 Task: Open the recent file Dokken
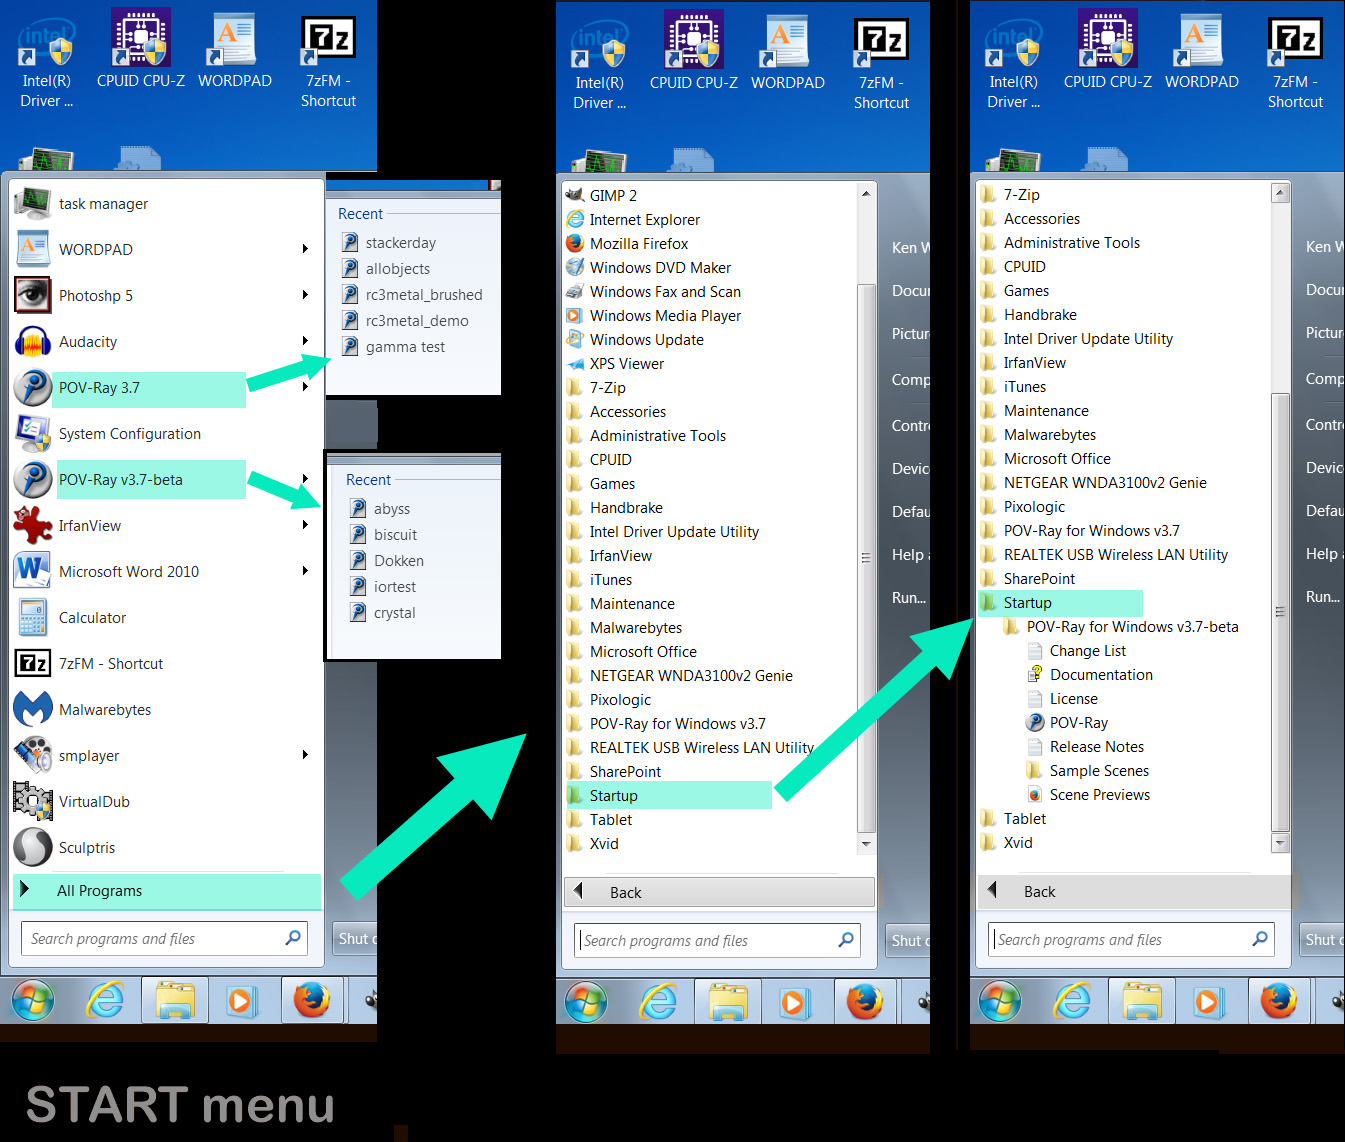(398, 561)
